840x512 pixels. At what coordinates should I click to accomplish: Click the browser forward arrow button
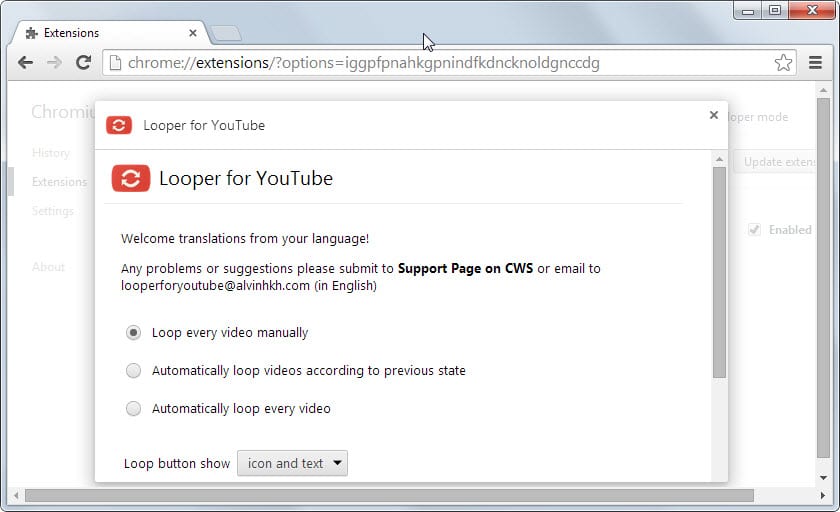[x=54, y=63]
